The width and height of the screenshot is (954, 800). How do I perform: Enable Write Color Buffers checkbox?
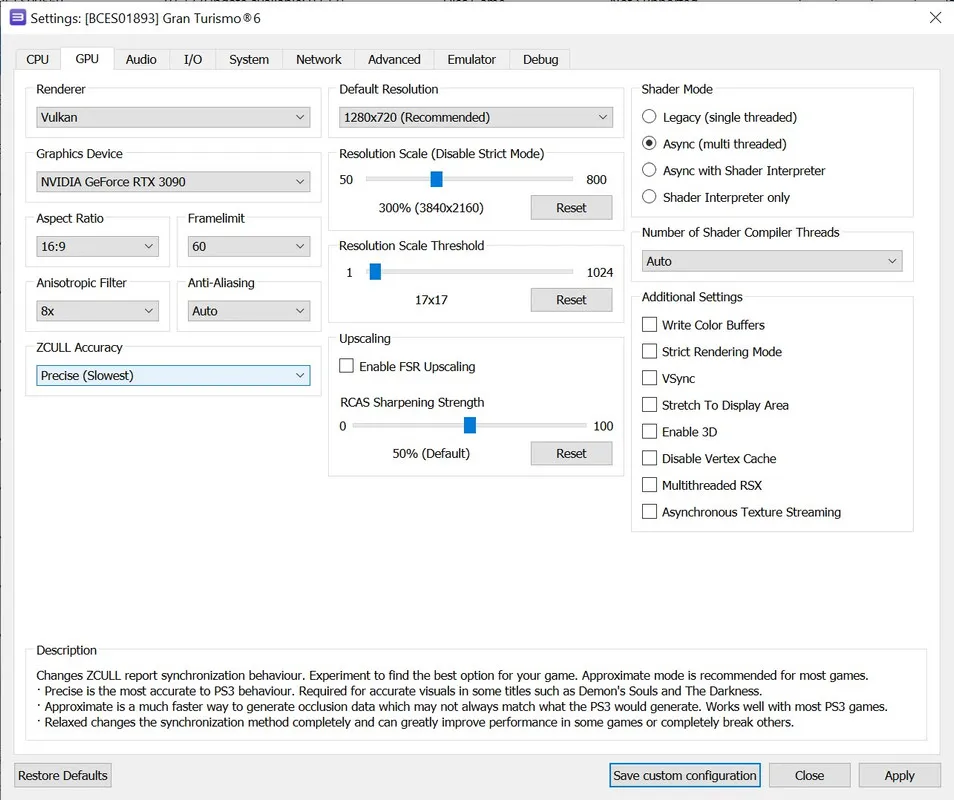click(x=703, y=325)
